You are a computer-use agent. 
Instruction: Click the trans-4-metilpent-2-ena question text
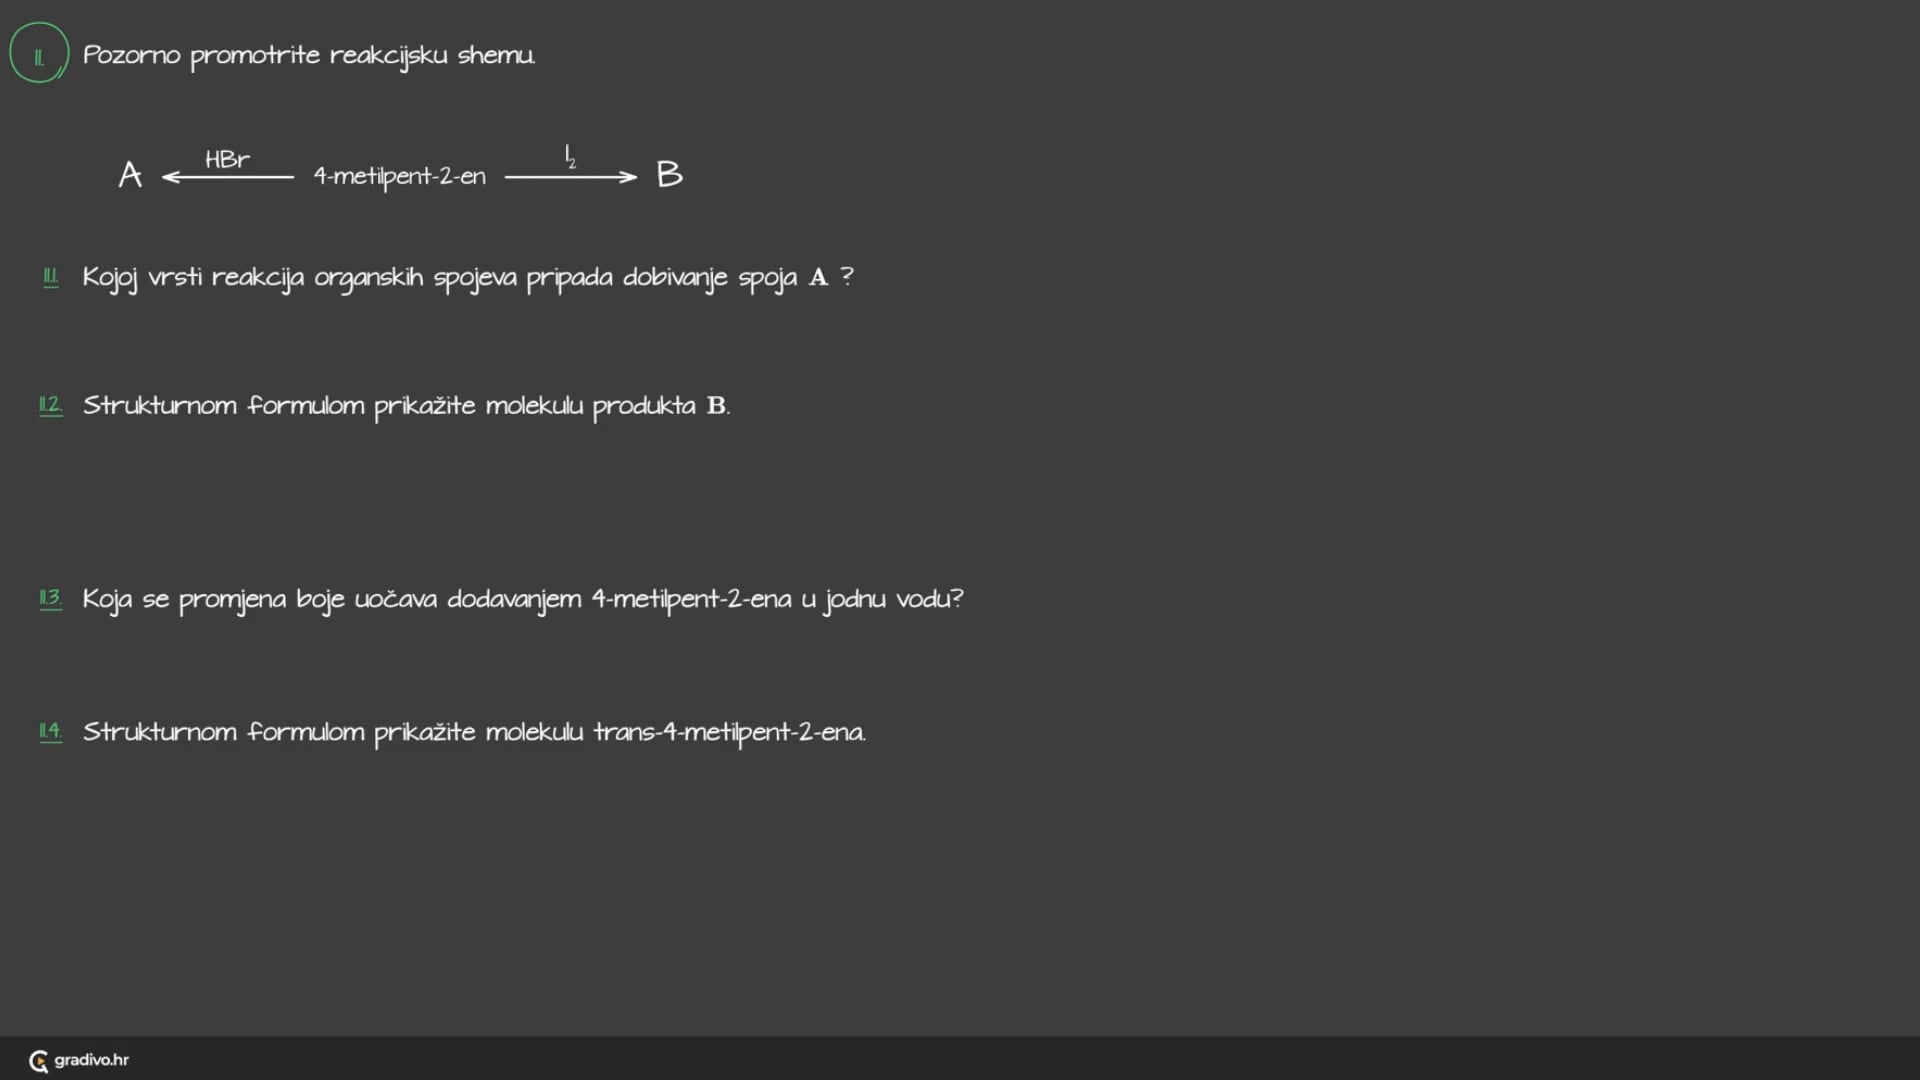pyautogui.click(x=474, y=732)
